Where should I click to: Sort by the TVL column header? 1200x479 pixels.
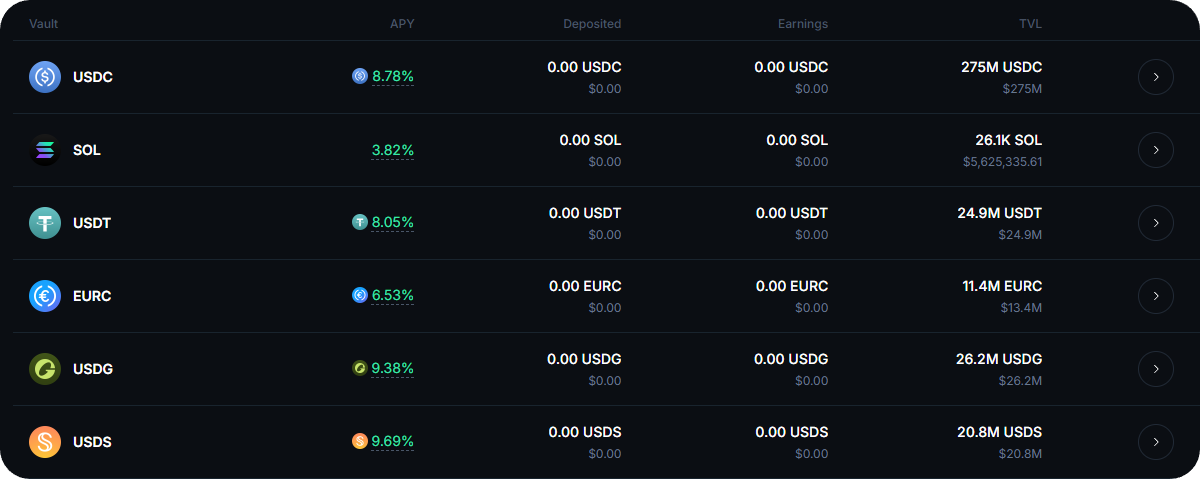click(1030, 24)
